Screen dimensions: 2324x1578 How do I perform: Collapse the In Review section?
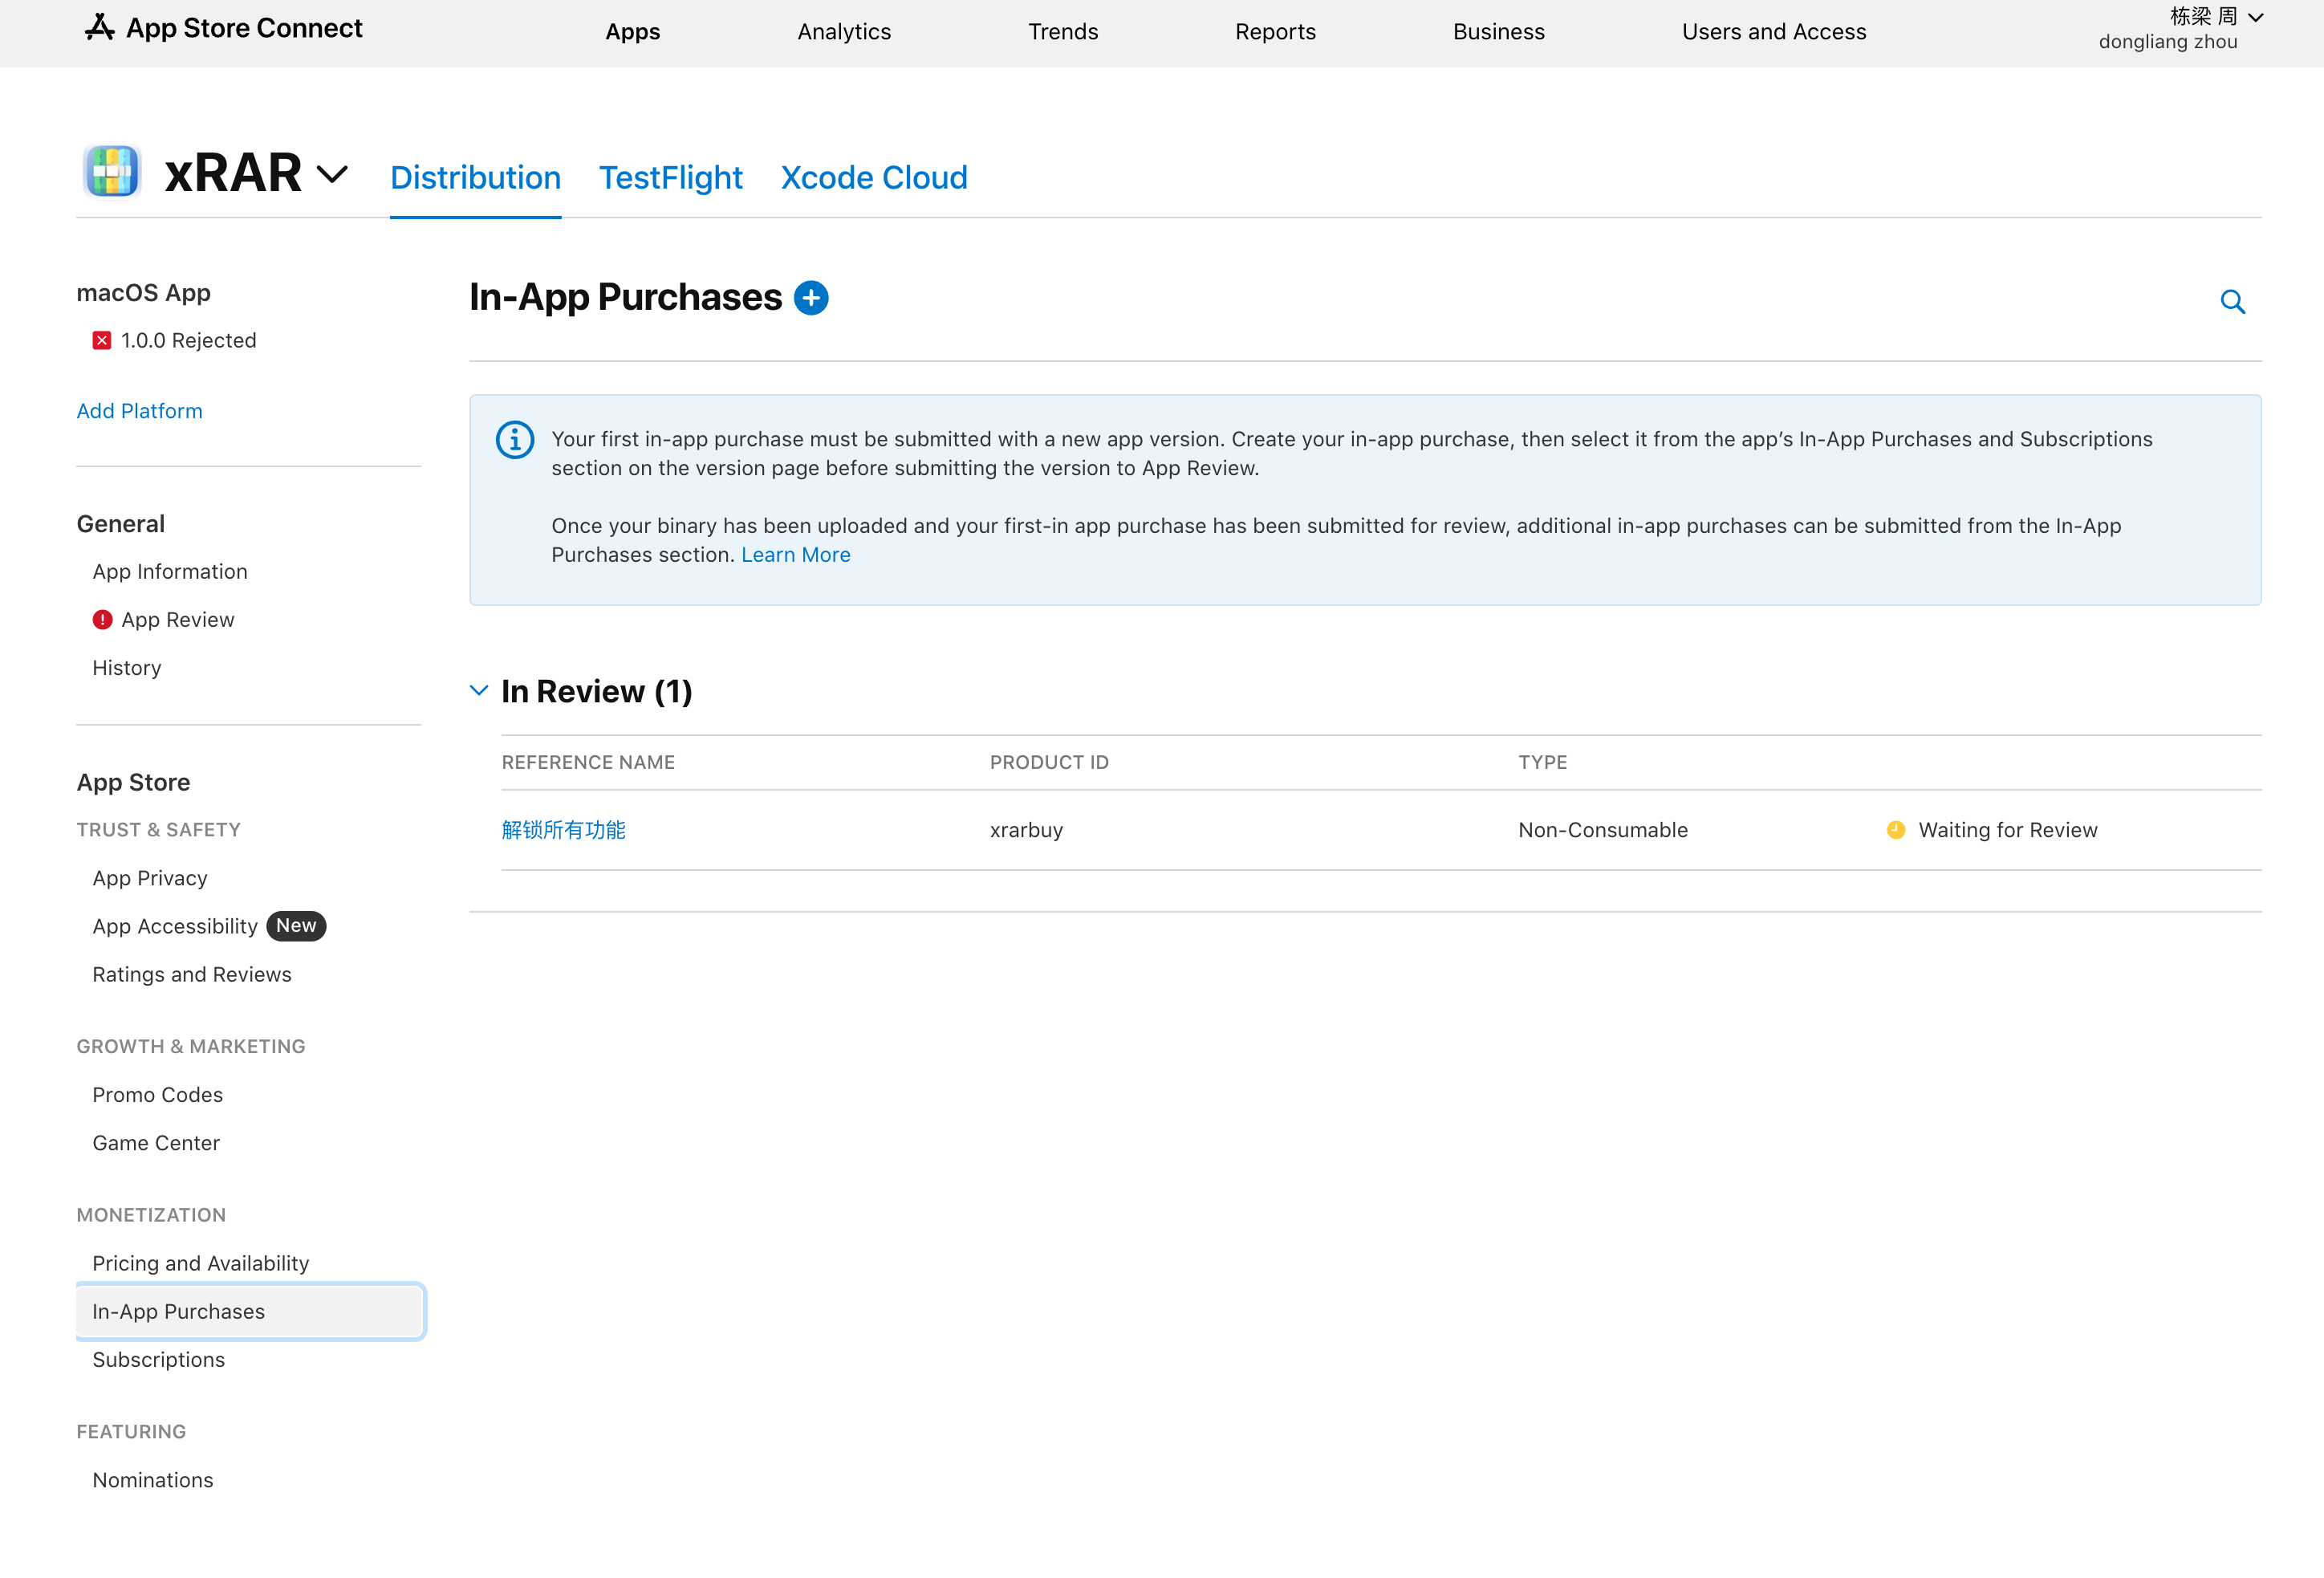(x=479, y=691)
